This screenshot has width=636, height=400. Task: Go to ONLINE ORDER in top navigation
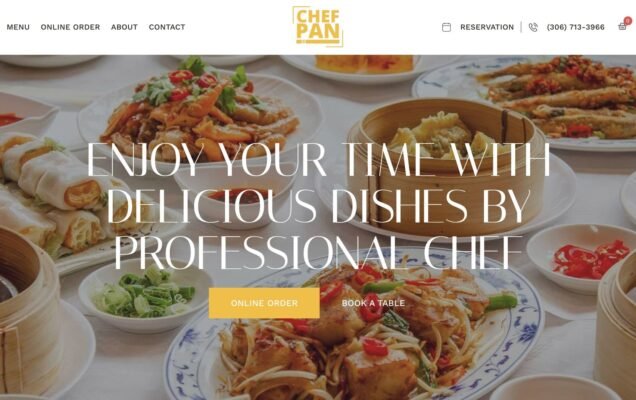[x=70, y=27]
